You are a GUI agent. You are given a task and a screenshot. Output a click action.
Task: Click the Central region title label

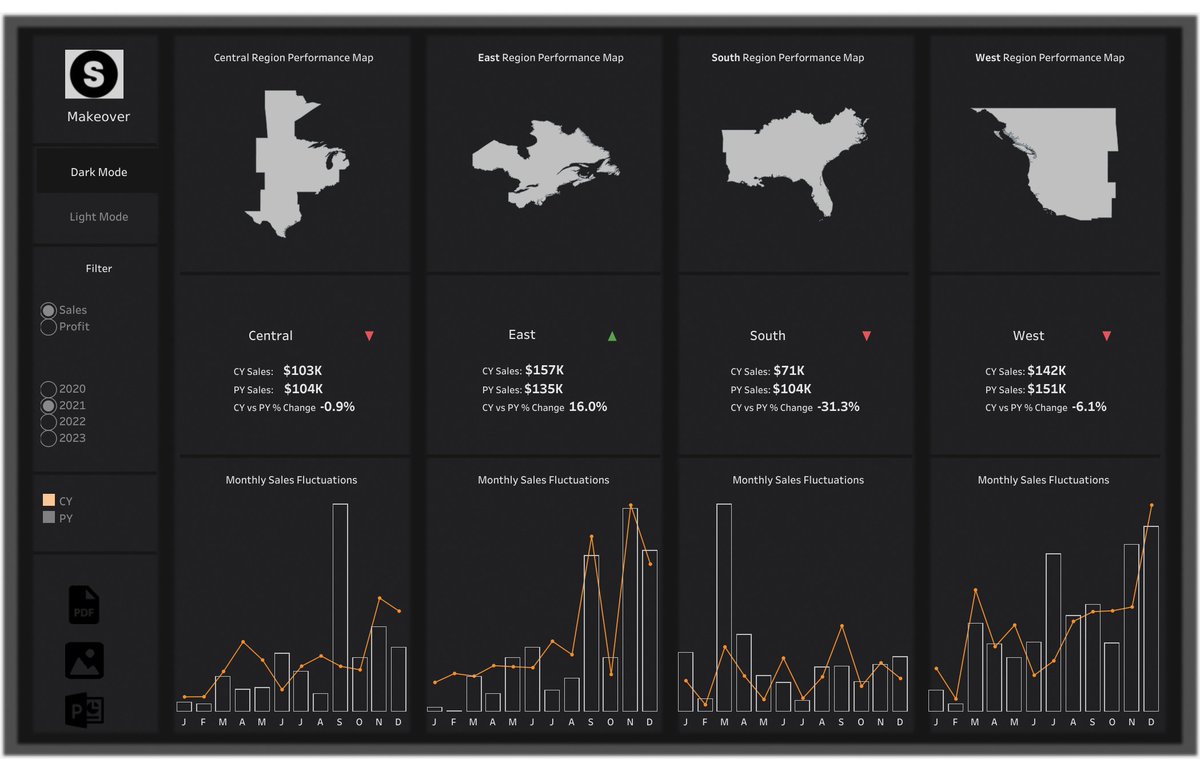click(270, 335)
